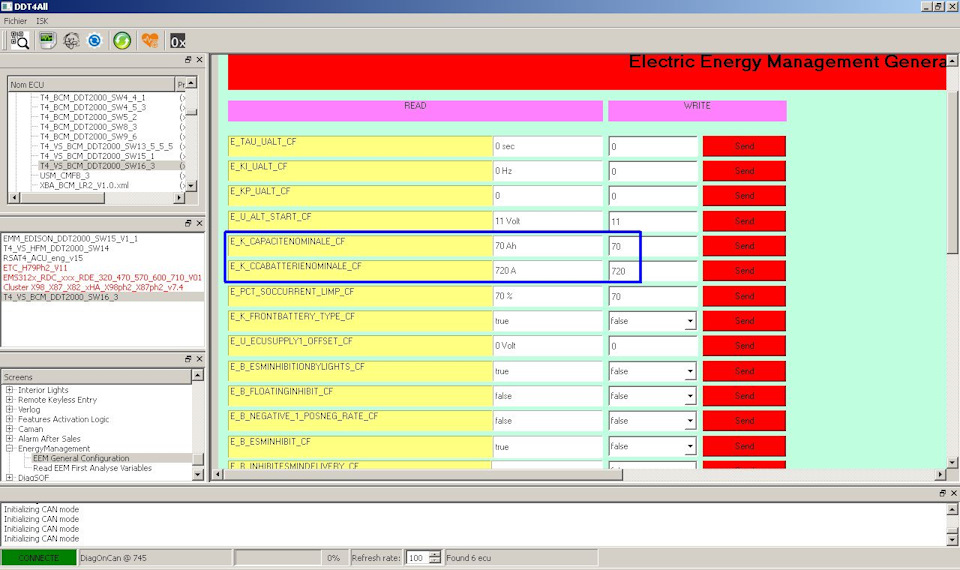The height and width of the screenshot is (570, 960).
Task: Click the orange heart diagnostic icon
Action: (149, 41)
